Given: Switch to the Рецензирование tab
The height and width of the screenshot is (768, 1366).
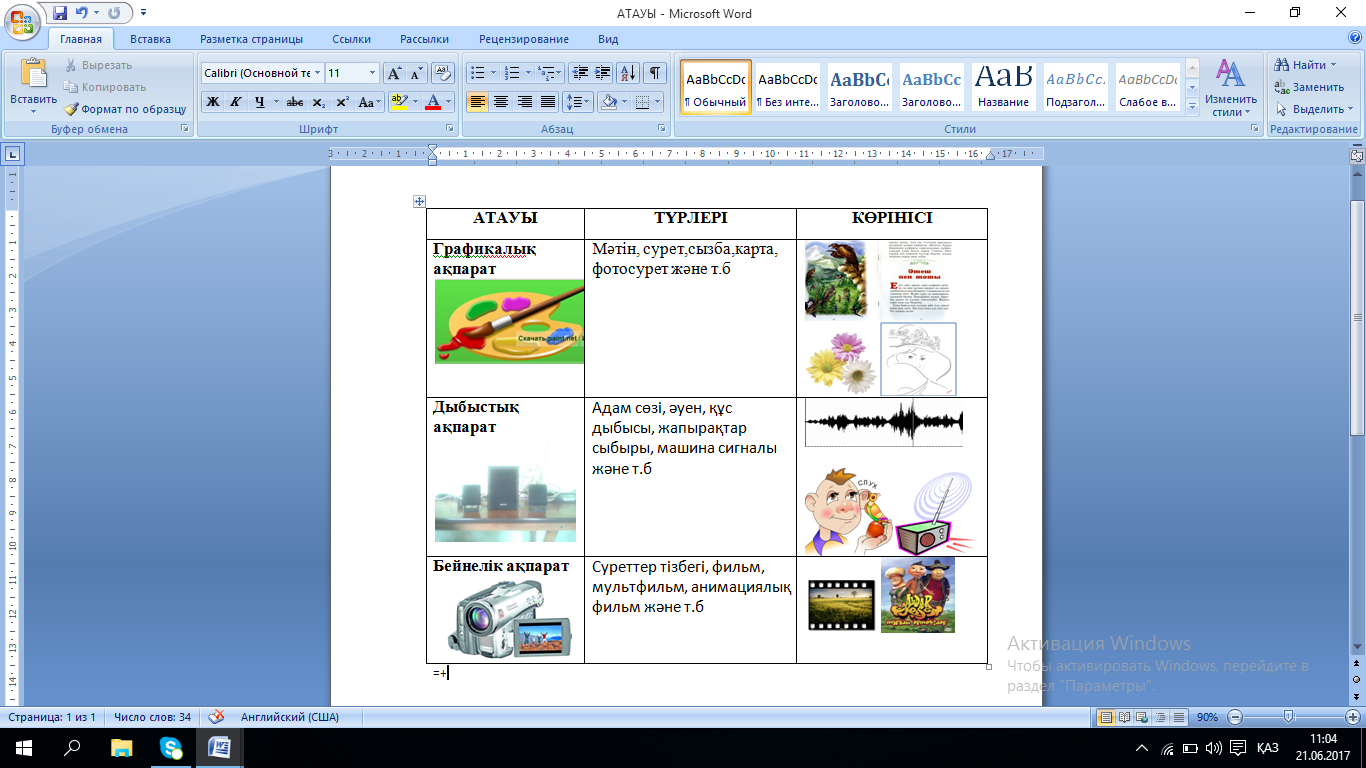Looking at the screenshot, I should click(524, 39).
